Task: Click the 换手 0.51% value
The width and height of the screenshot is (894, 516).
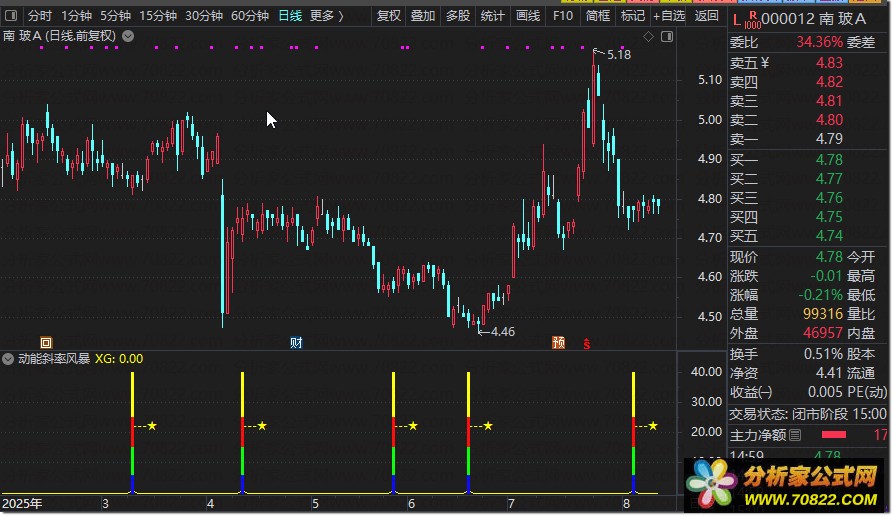Action: 823,354
